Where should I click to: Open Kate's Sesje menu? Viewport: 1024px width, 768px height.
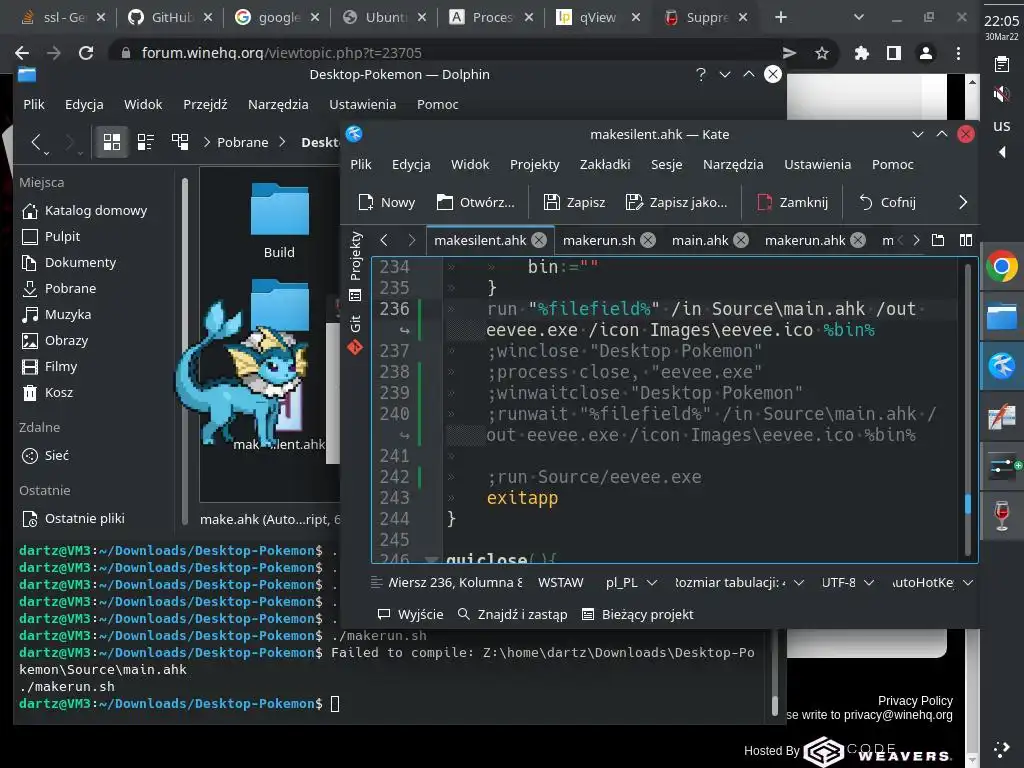tap(666, 165)
